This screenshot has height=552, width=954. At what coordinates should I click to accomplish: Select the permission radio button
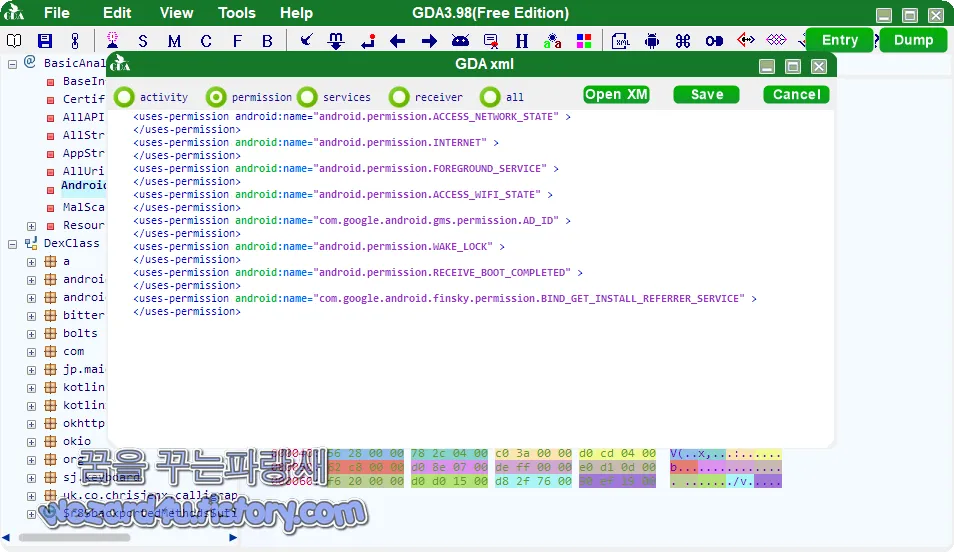coord(215,97)
